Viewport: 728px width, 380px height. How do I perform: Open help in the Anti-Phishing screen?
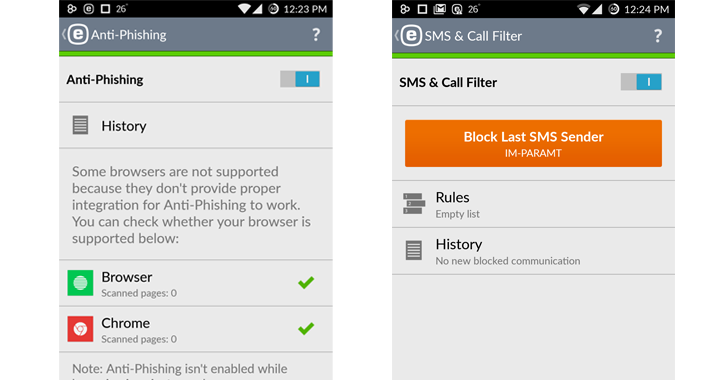316,34
